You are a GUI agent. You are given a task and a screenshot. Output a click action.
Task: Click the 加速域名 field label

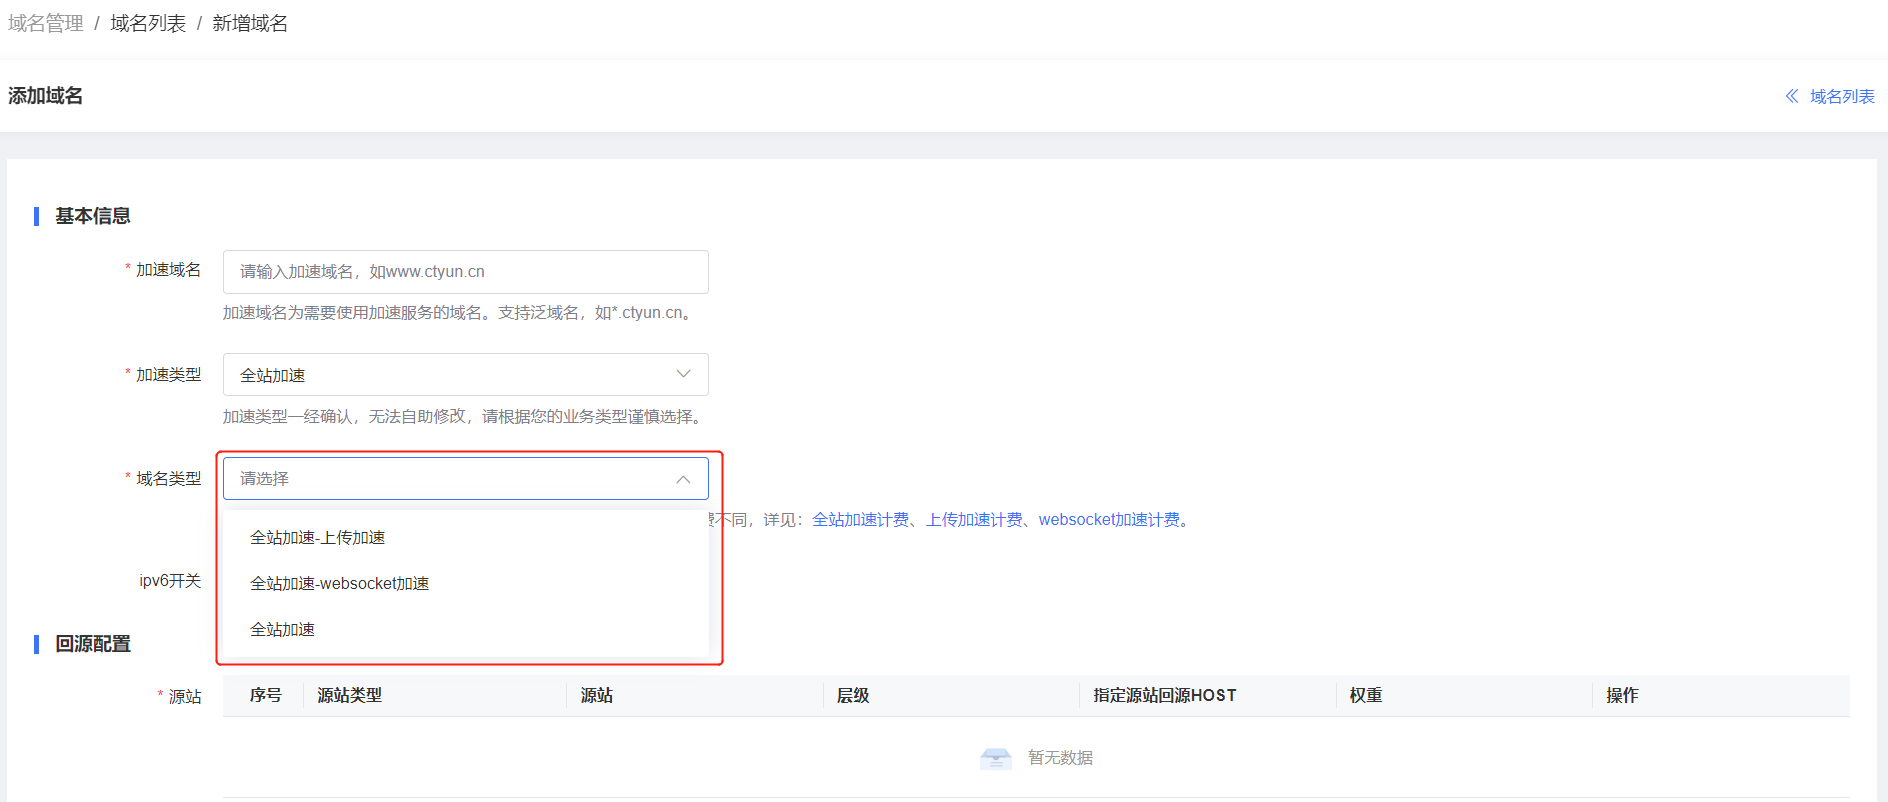pos(168,270)
